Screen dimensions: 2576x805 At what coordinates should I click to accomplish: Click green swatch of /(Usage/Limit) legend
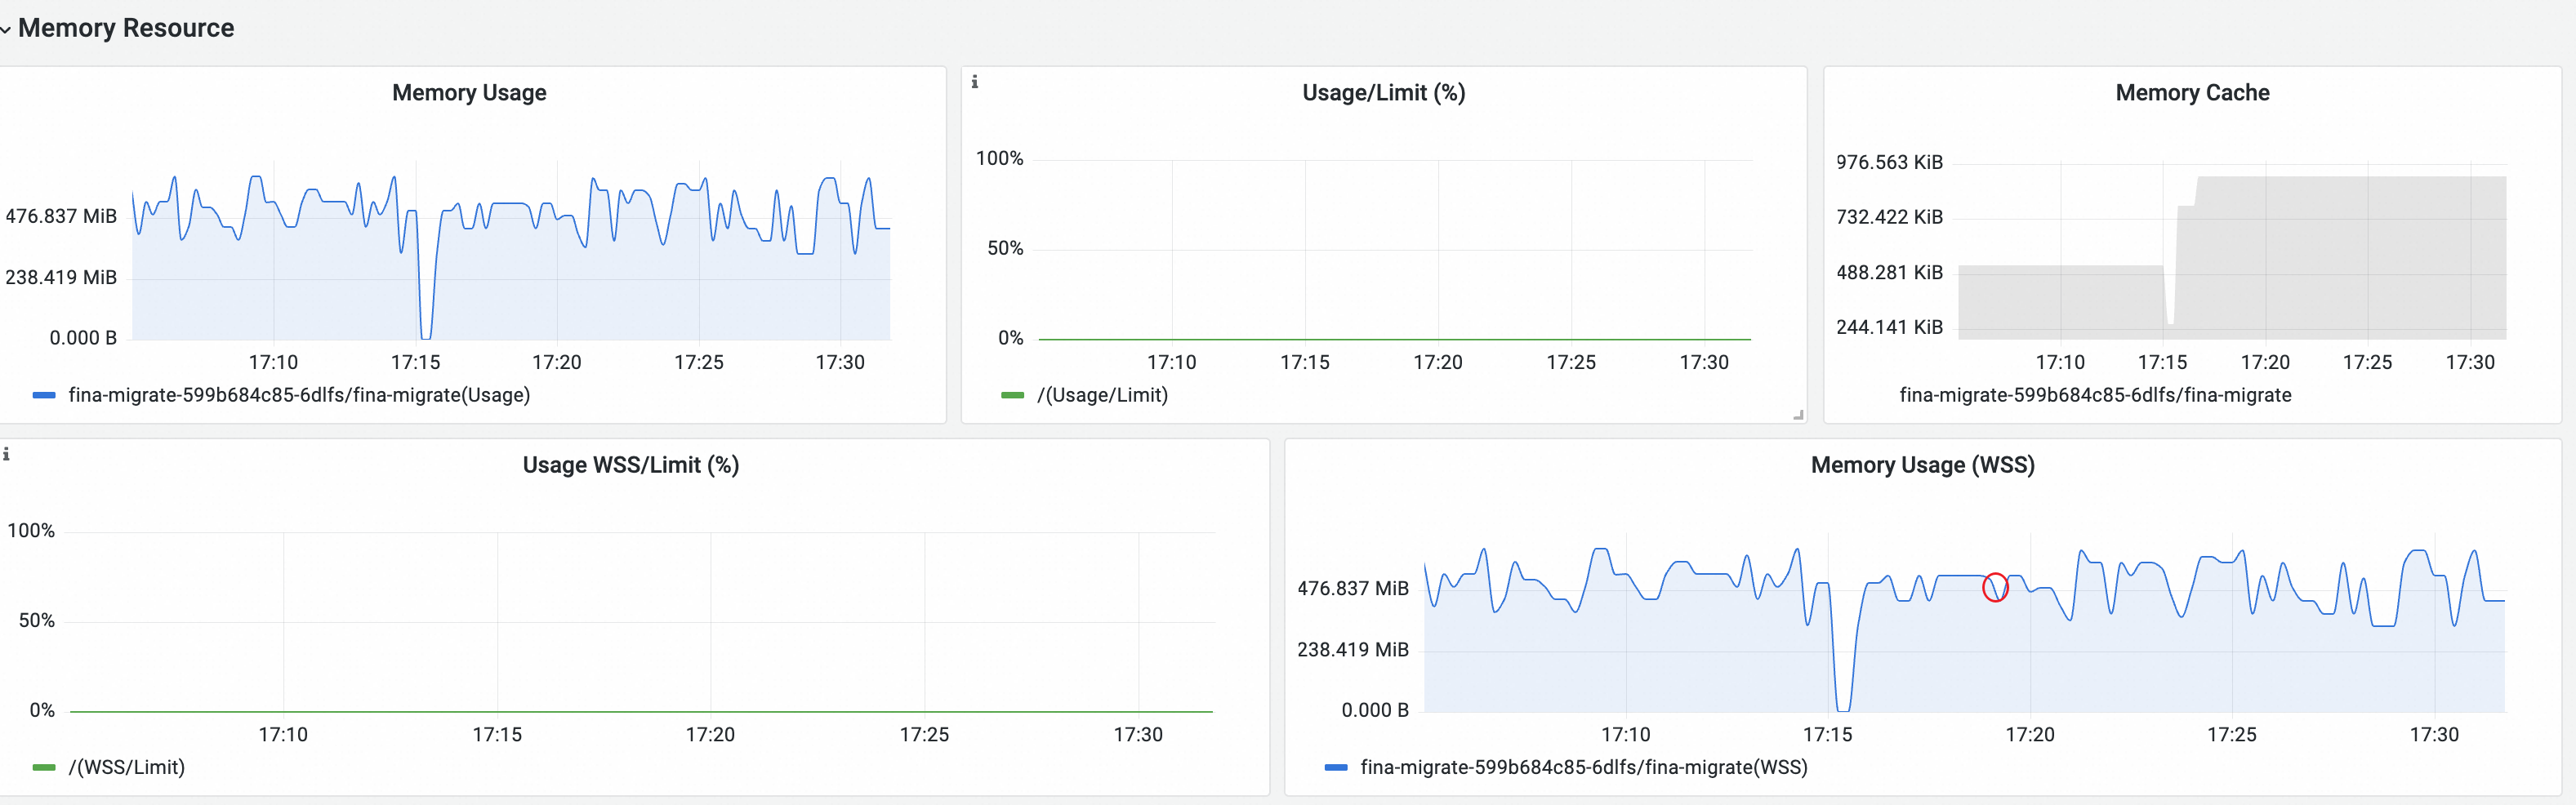pyautogui.click(x=1013, y=396)
